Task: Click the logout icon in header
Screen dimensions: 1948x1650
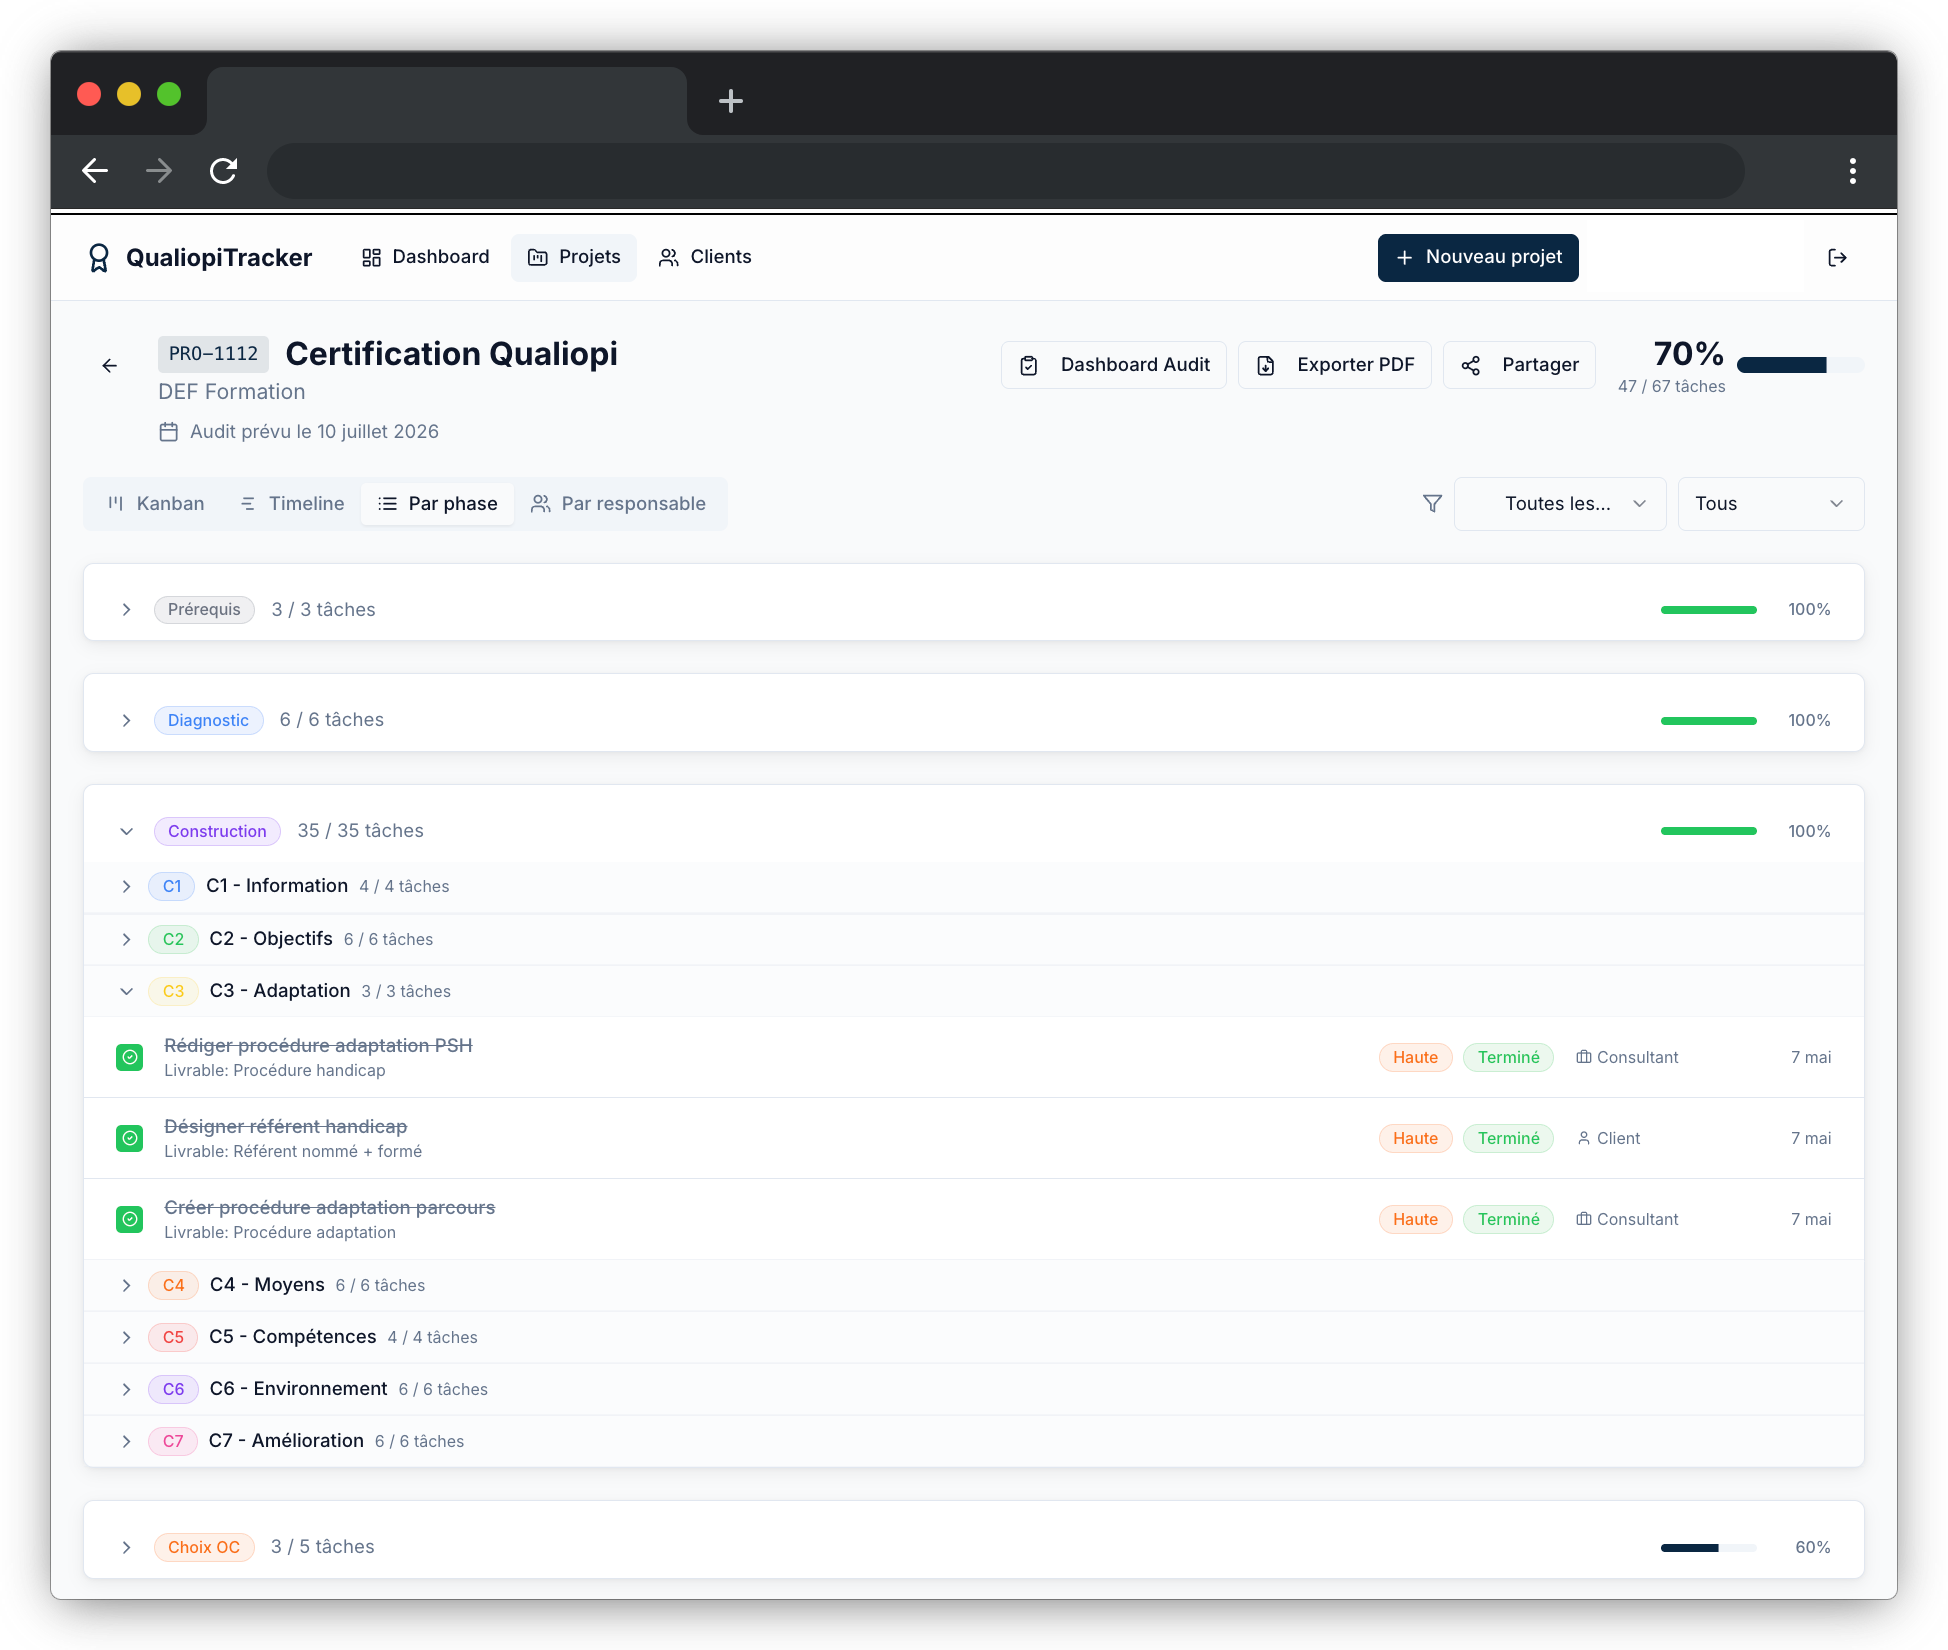Action: [1837, 258]
